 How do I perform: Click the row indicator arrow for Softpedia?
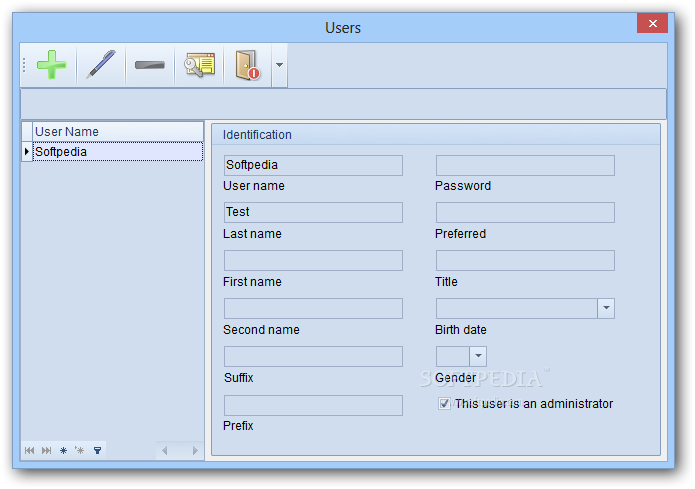(x=27, y=152)
